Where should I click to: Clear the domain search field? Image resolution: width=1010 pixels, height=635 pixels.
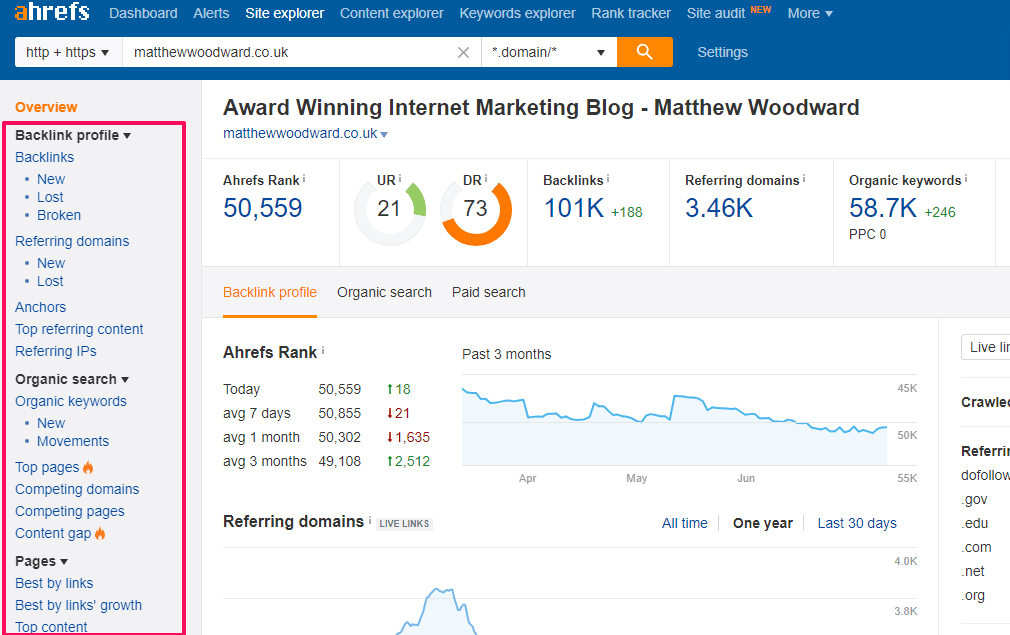tap(463, 52)
